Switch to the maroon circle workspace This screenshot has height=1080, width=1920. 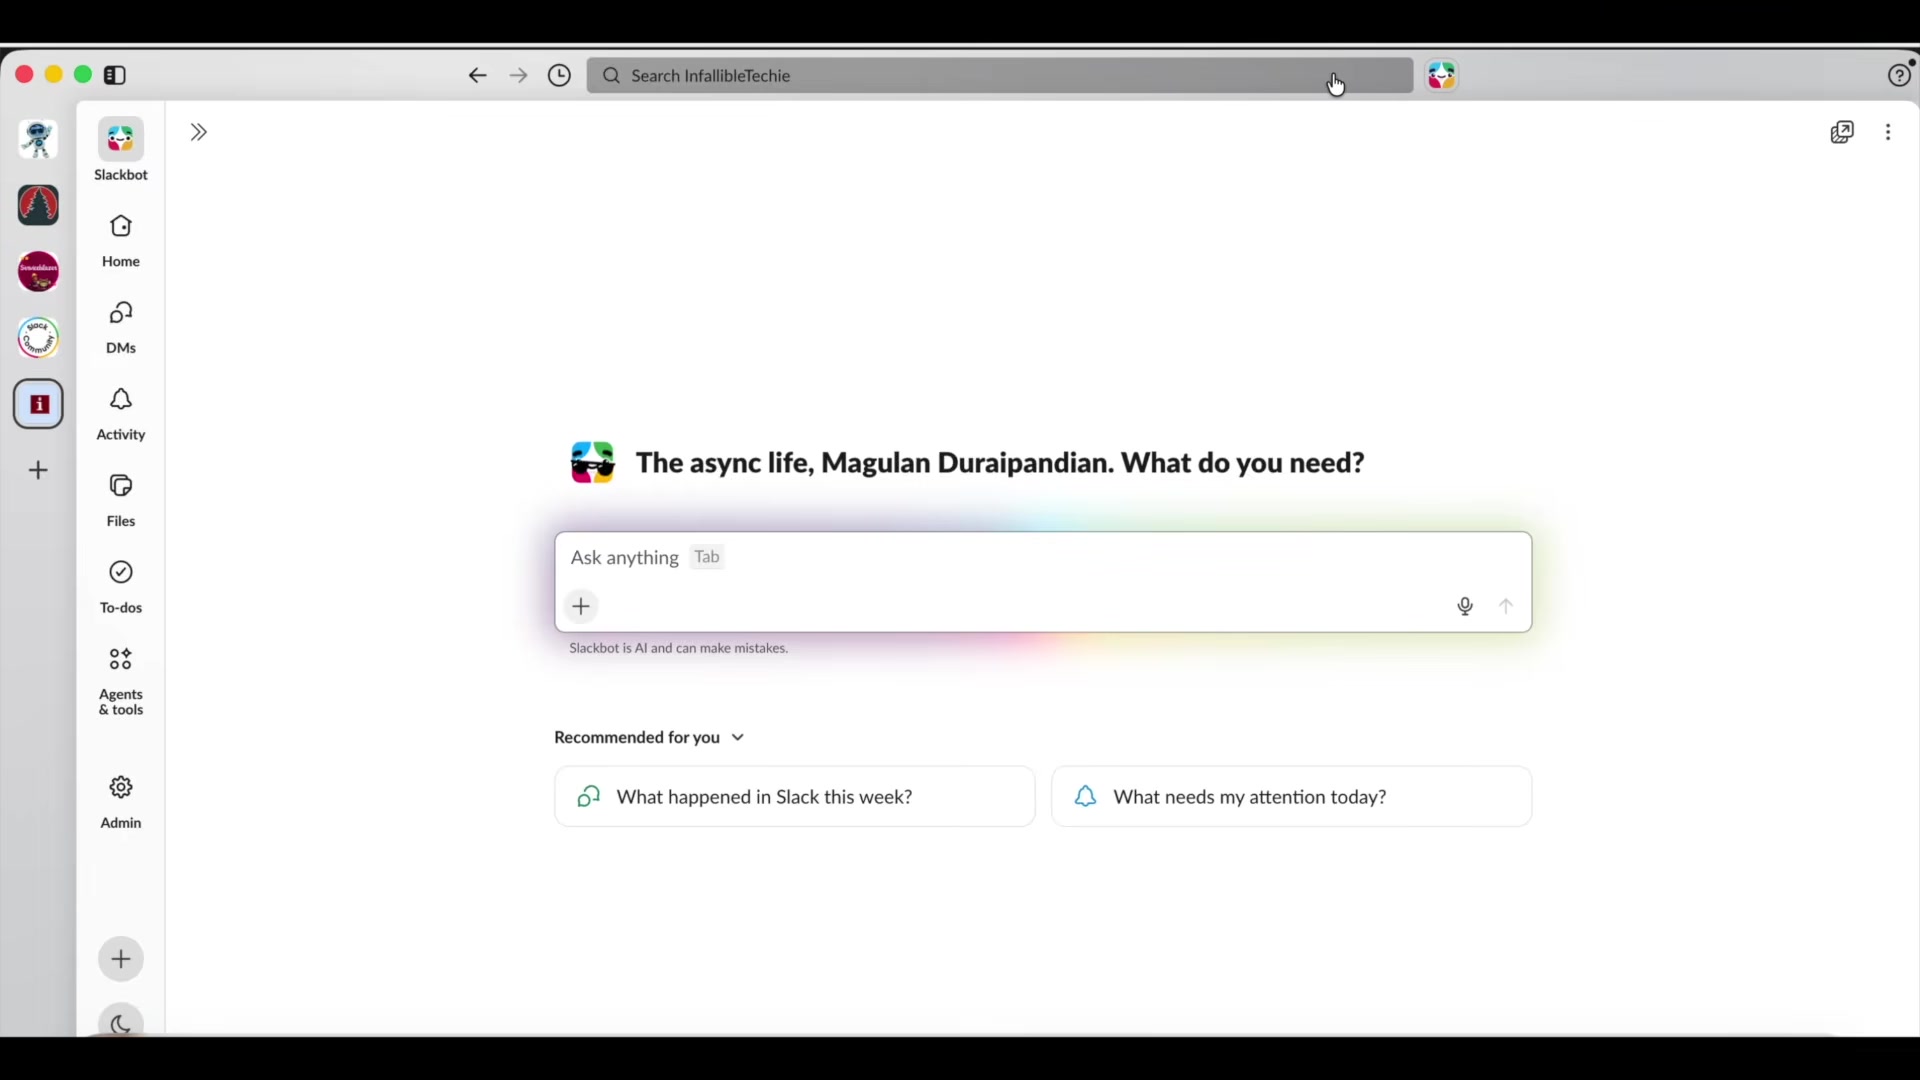(x=38, y=271)
